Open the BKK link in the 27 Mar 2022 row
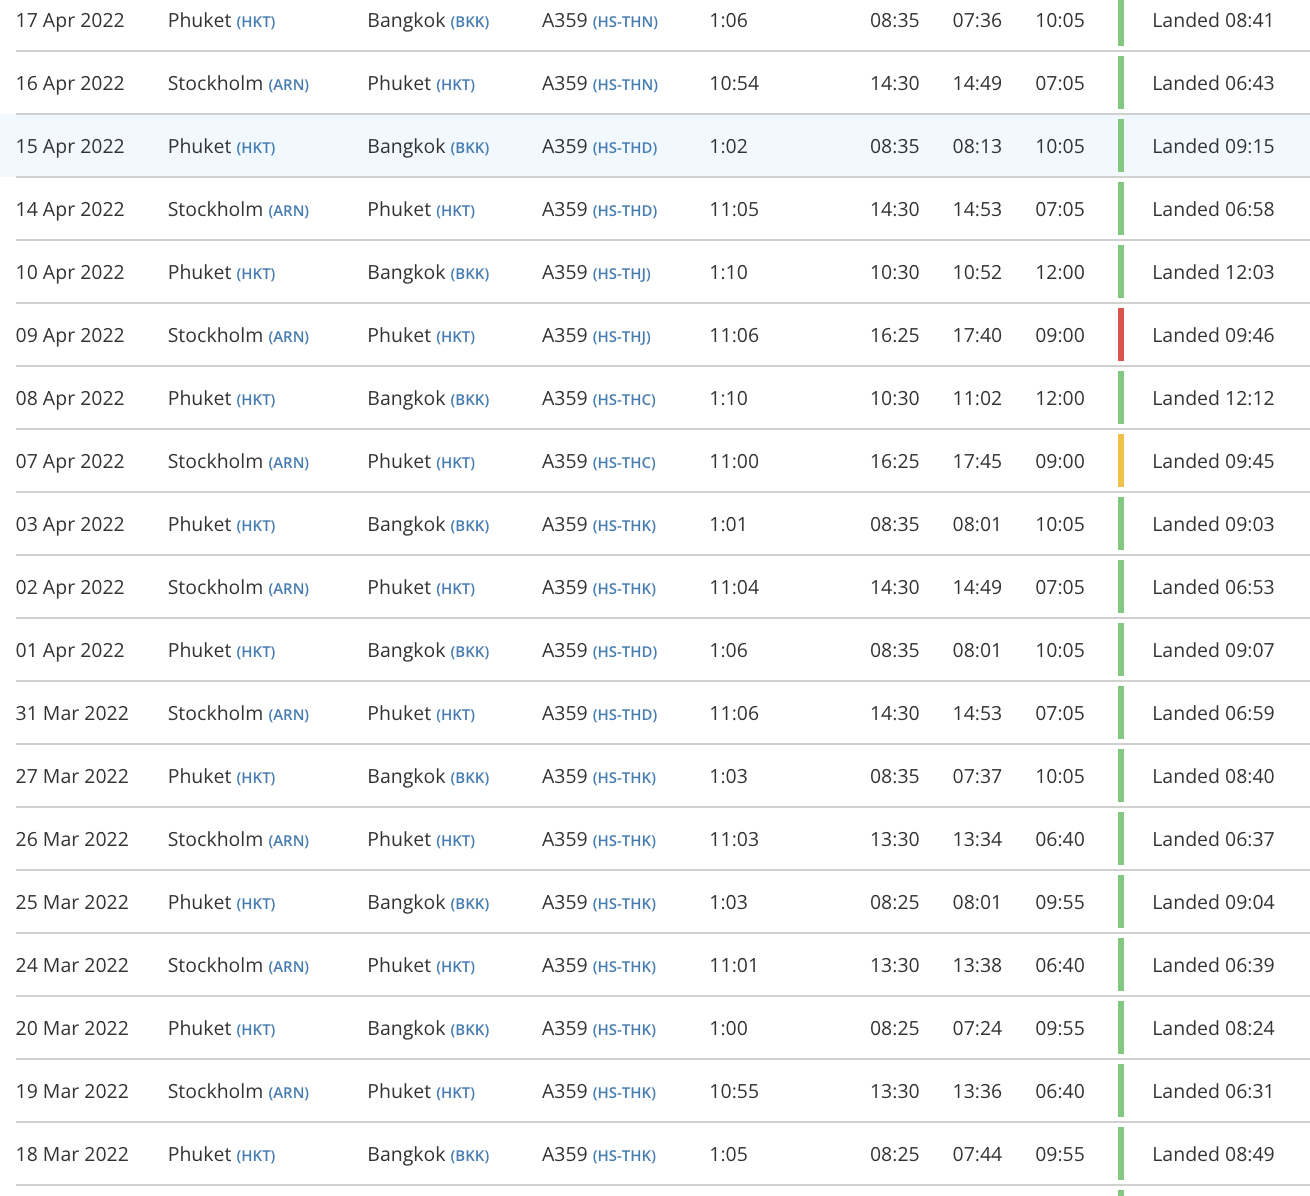1310x1196 pixels. pyautogui.click(x=470, y=778)
